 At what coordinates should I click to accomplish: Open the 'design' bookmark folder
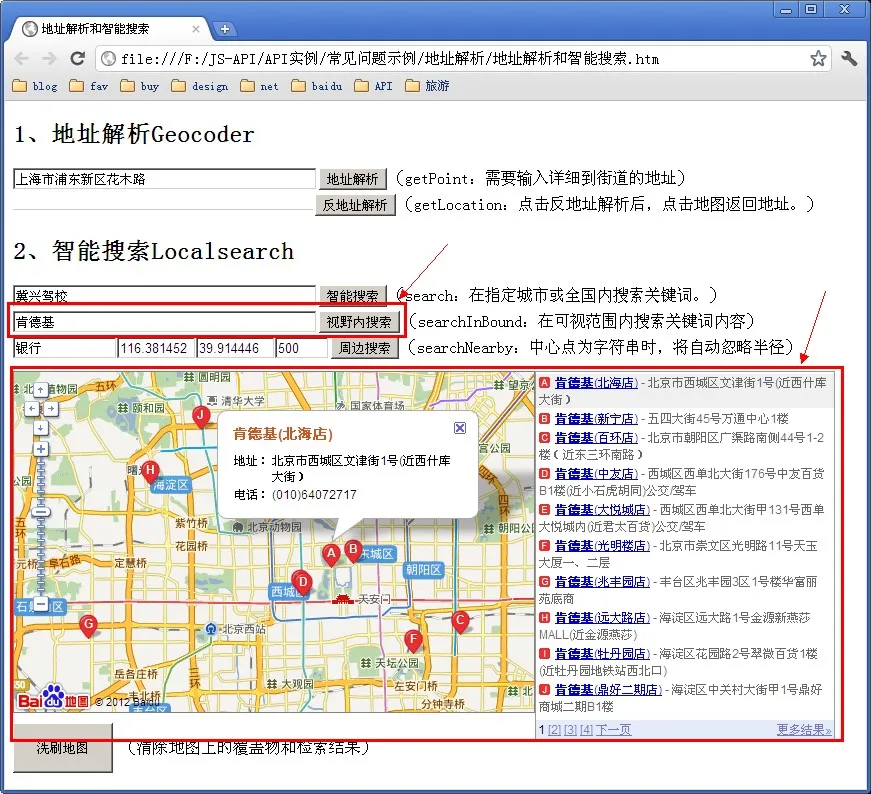(x=200, y=87)
